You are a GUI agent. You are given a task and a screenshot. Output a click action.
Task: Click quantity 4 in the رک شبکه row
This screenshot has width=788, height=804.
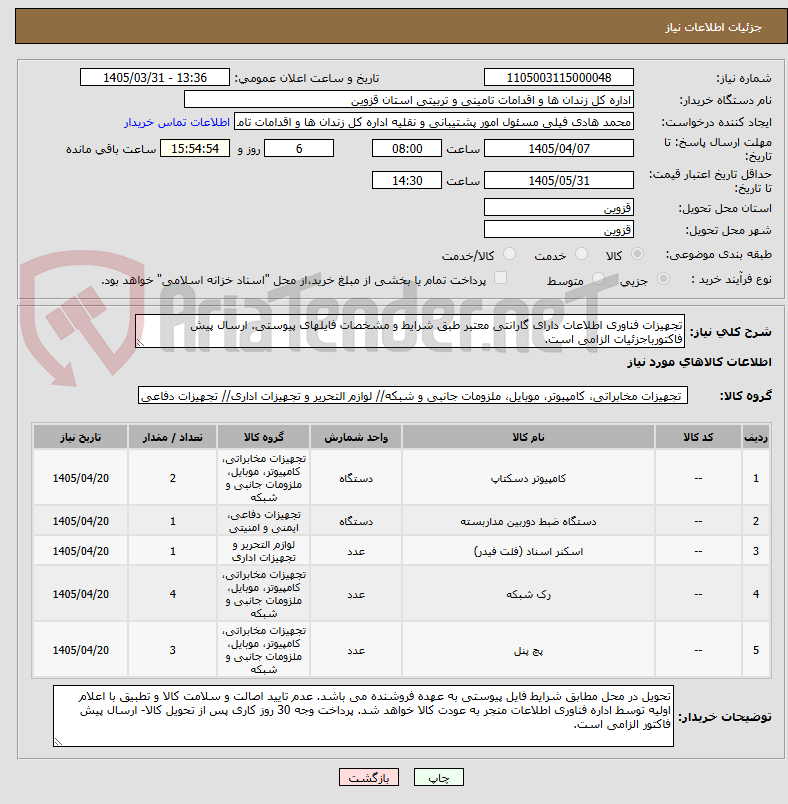click(x=173, y=594)
